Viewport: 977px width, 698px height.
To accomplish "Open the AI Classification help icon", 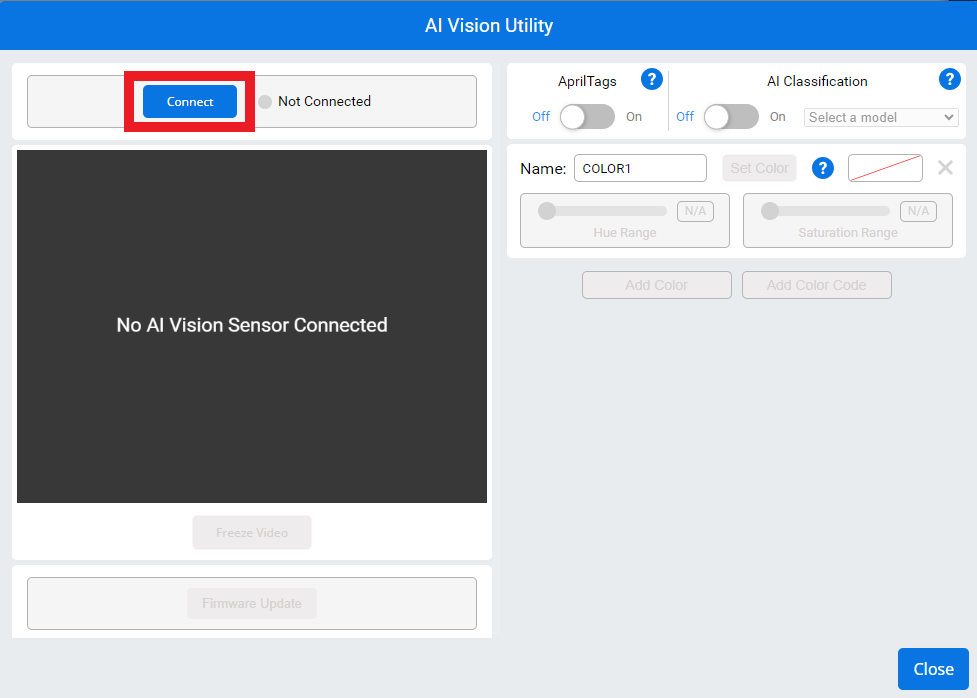I will point(949,79).
